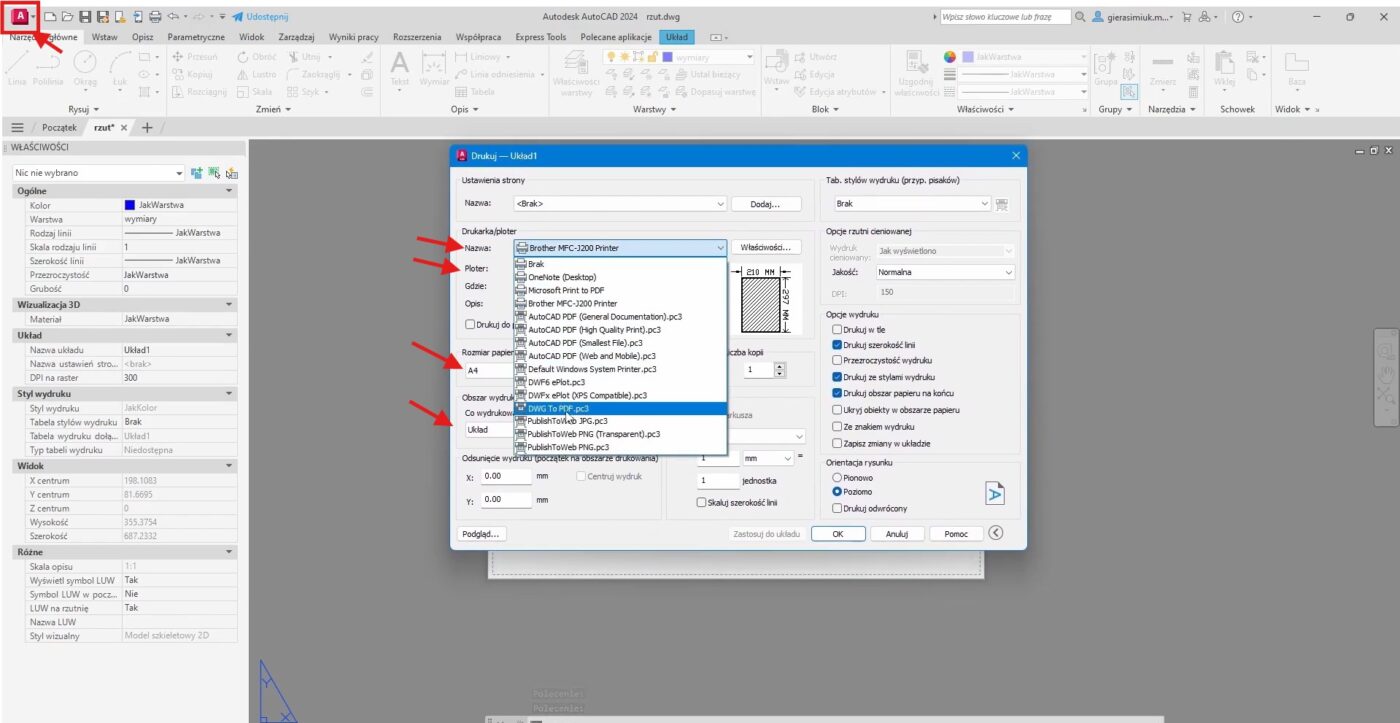Expand more options arrow next to Pomoc
1400x723 pixels.
995,534
